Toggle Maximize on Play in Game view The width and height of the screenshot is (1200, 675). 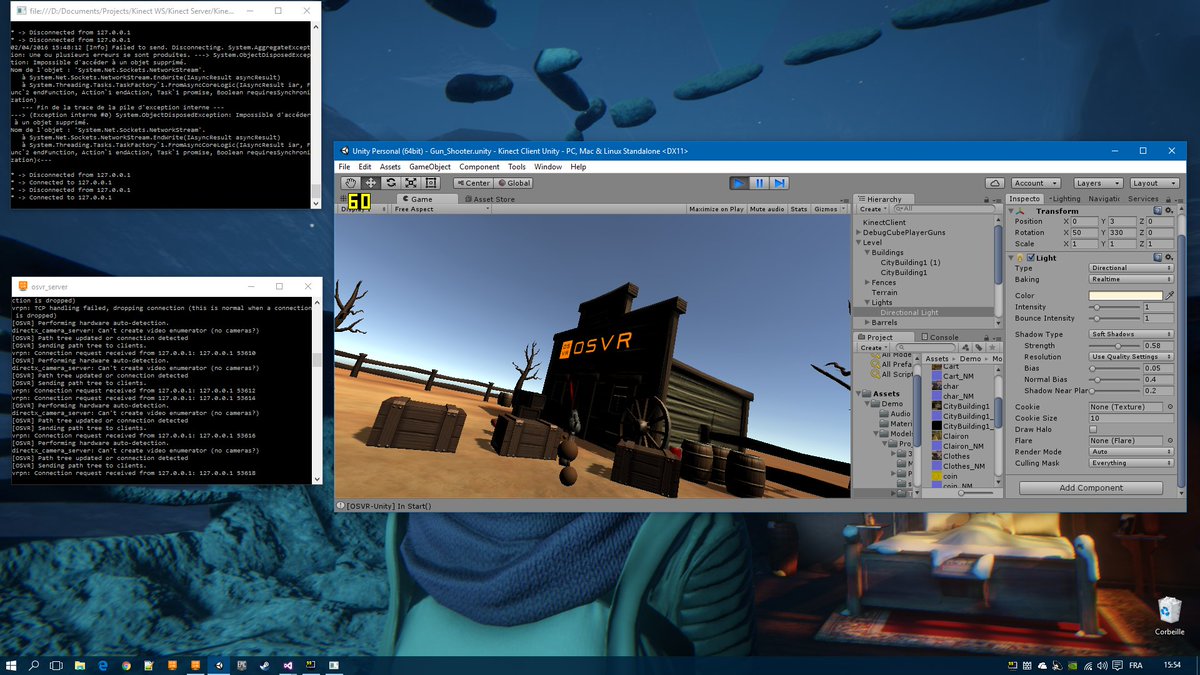tap(716, 210)
